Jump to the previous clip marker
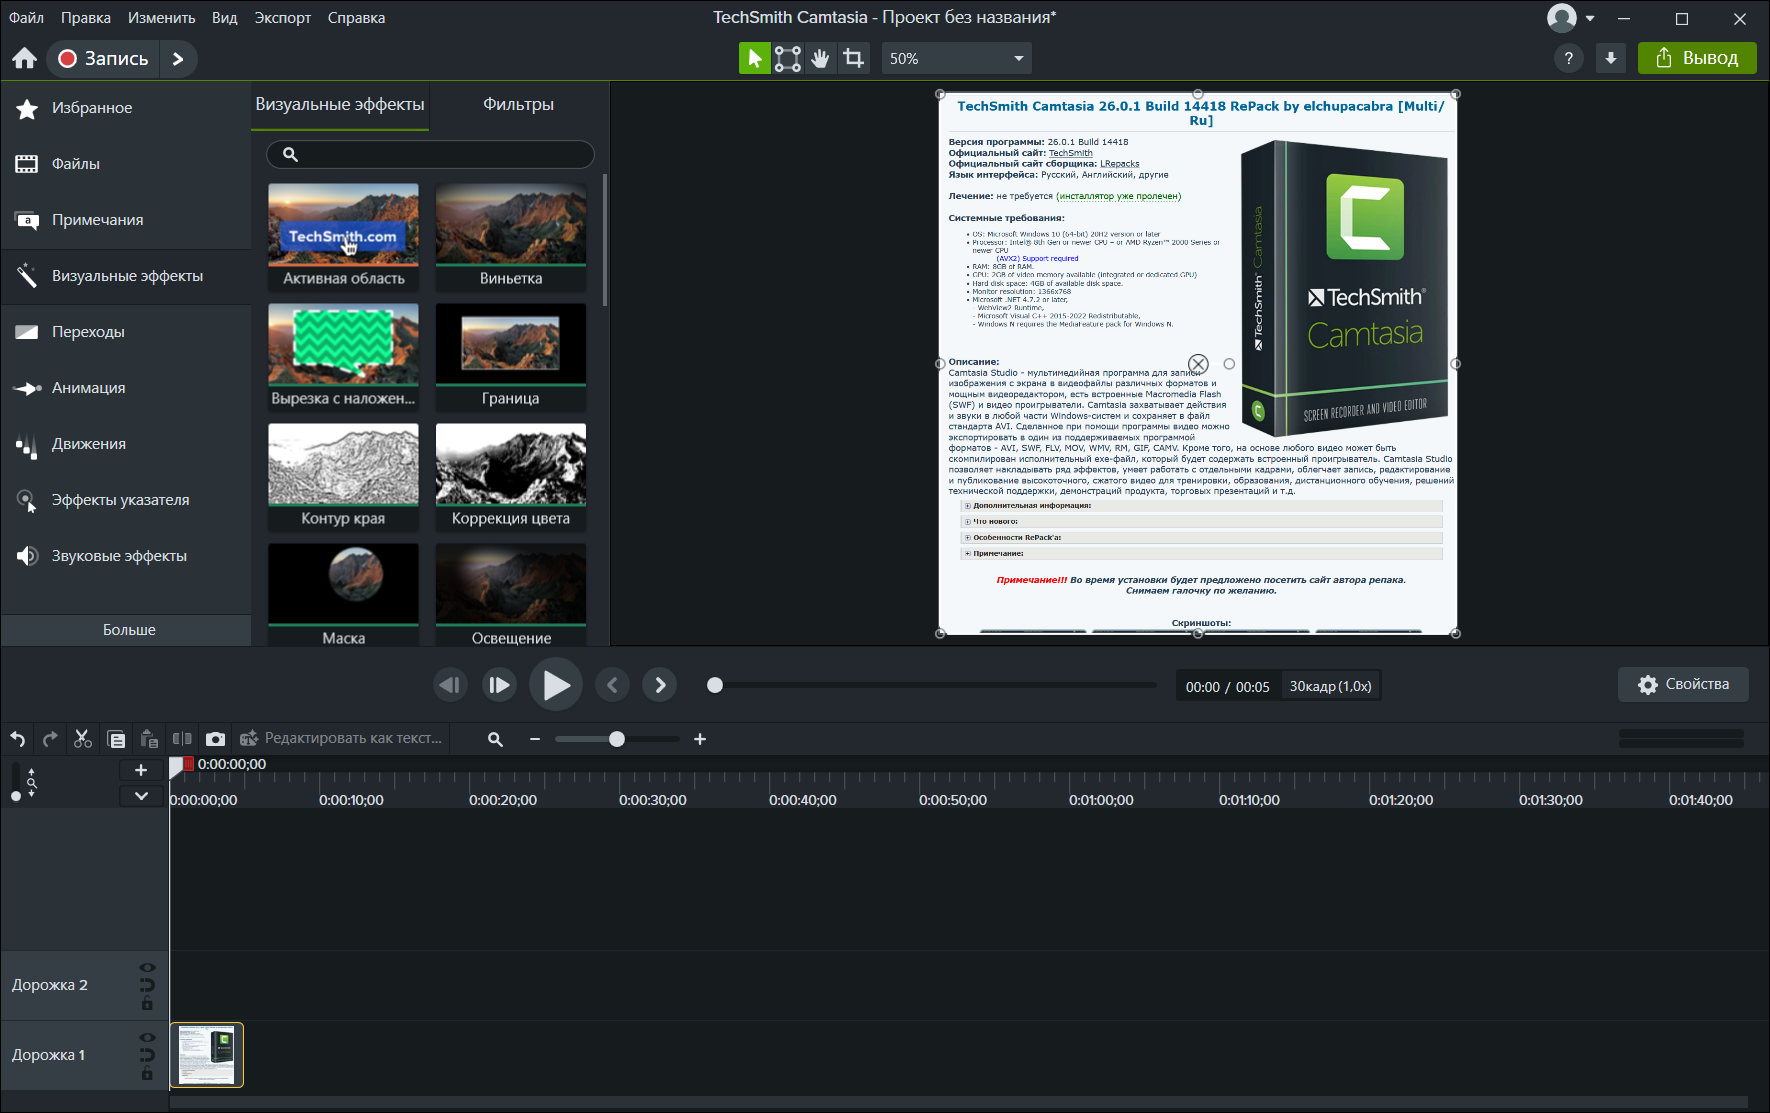 [x=612, y=685]
